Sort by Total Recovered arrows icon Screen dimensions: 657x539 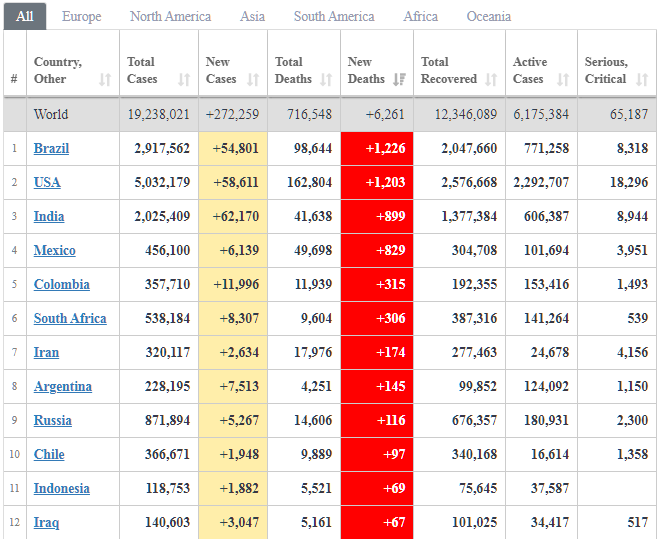(x=491, y=80)
